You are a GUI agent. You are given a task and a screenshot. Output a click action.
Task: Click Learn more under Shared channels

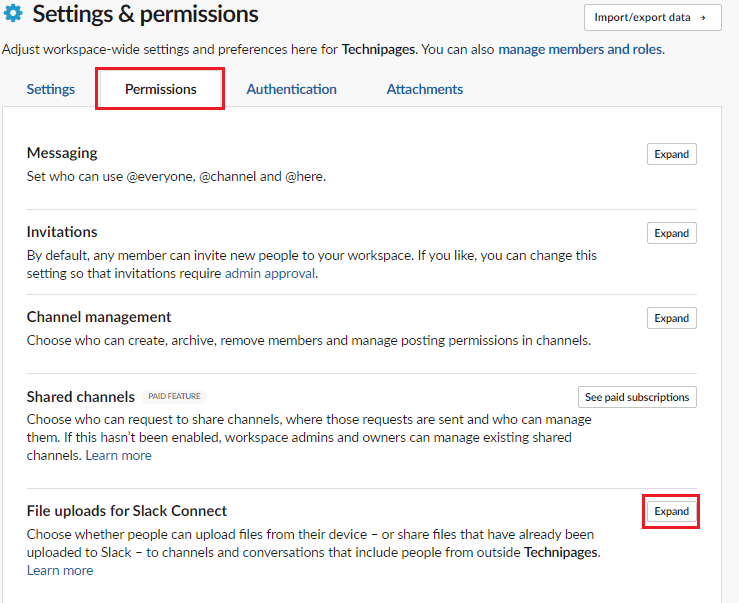[118, 455]
